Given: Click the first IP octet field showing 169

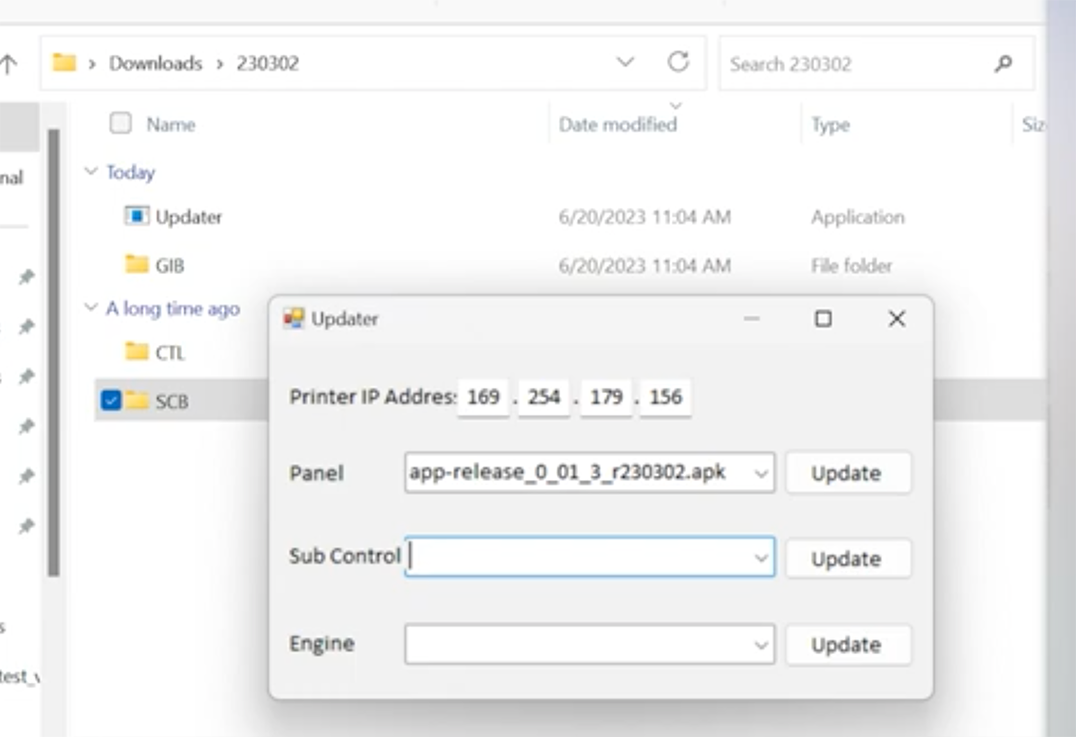Looking at the screenshot, I should [x=482, y=396].
